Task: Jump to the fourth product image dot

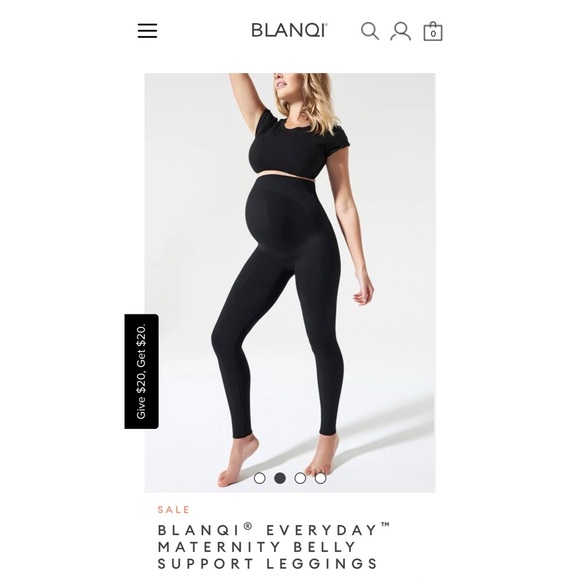Action: pos(320,478)
